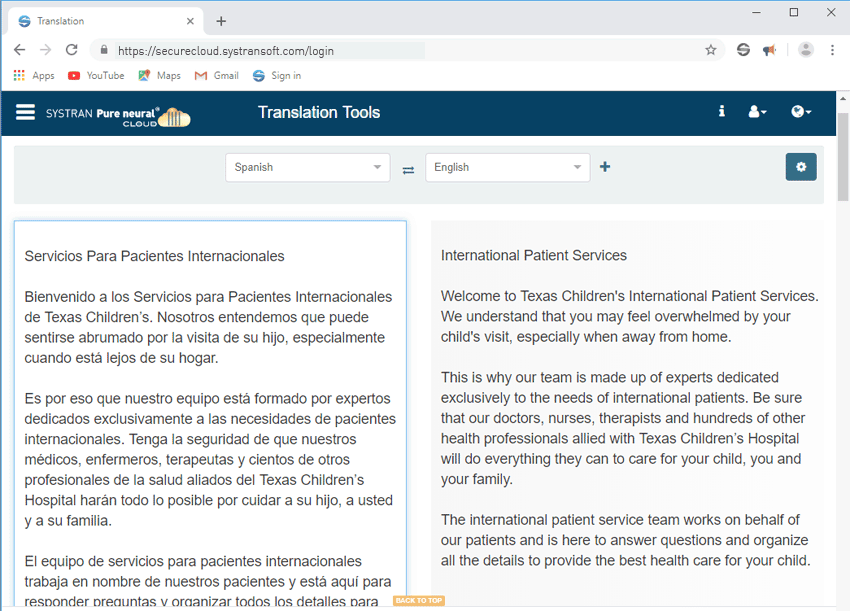Swap source and target languages
The width and height of the screenshot is (850, 611).
408,167
